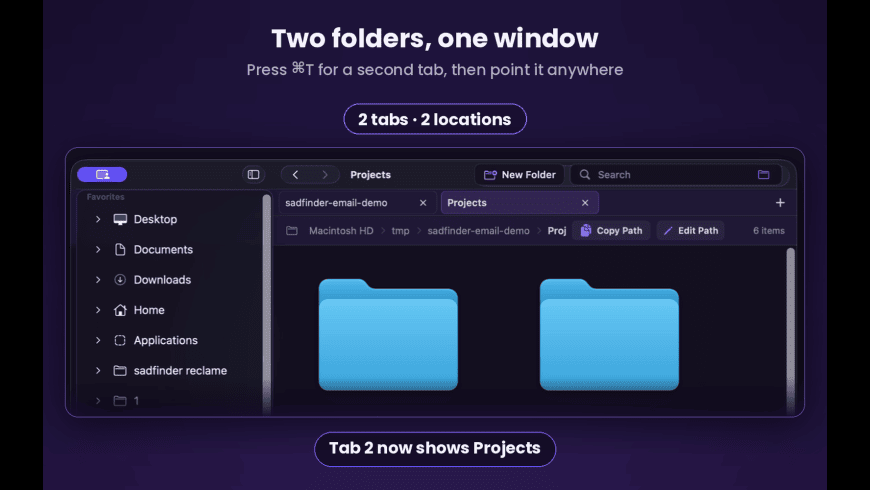The image size is (870, 490).
Task: Close the sadfinder-email-demo tab
Action: [x=423, y=203]
